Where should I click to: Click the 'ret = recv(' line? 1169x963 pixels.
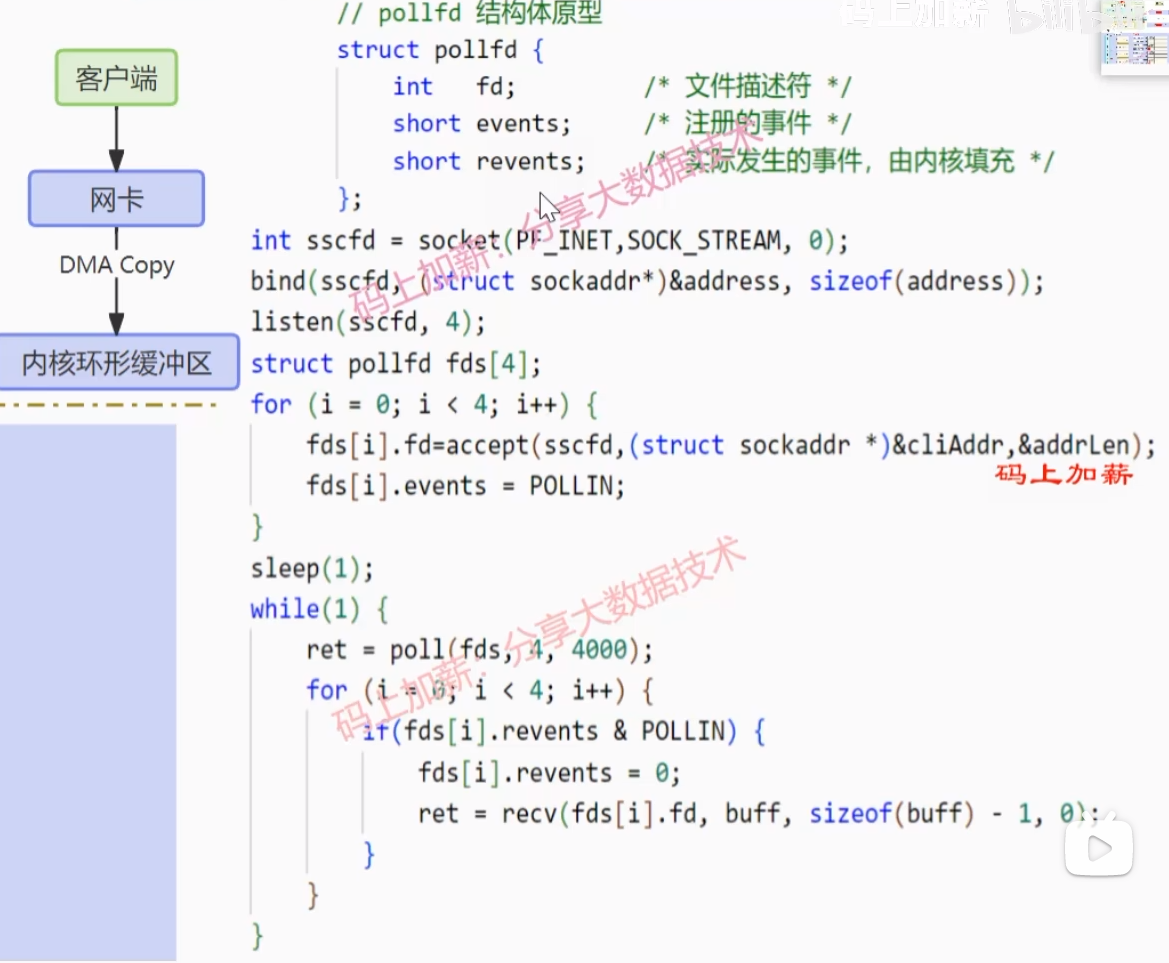pyautogui.click(x=758, y=813)
